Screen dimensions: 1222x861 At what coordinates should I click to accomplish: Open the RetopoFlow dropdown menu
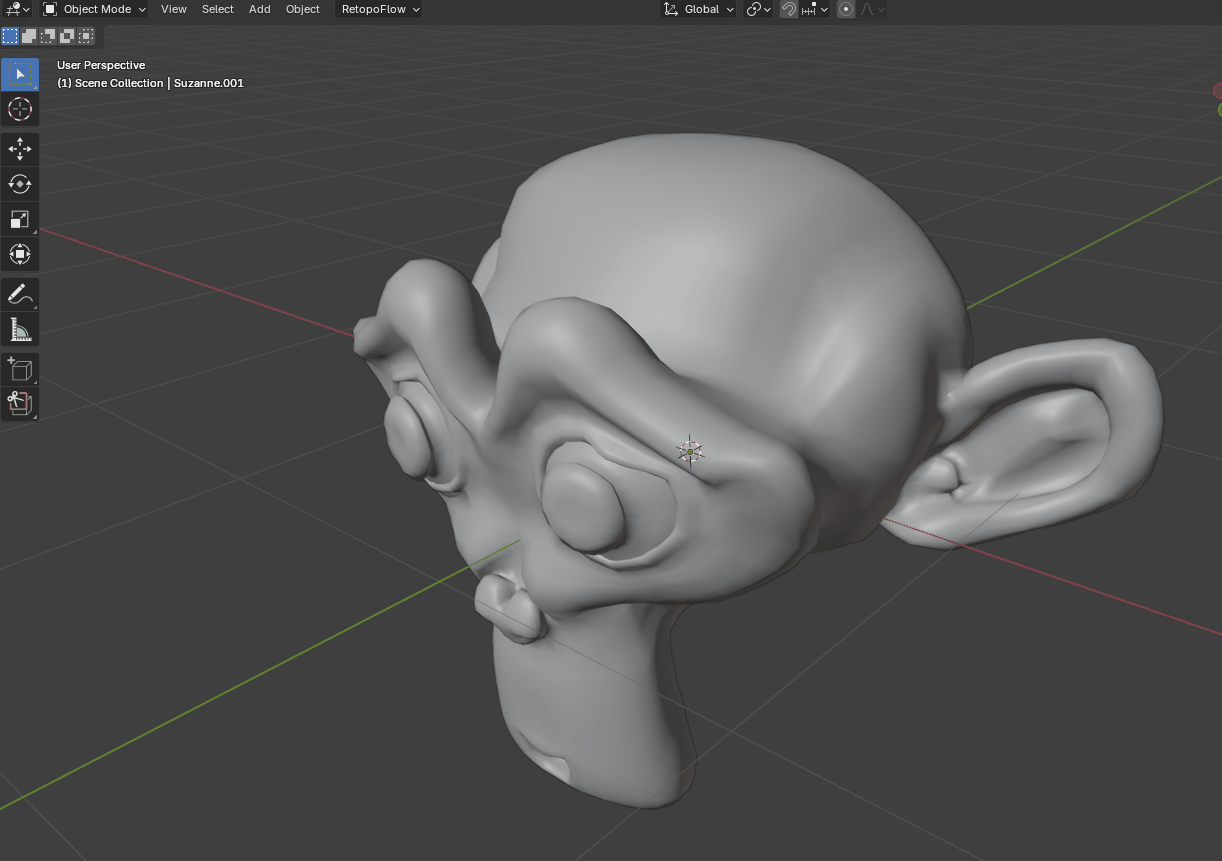(379, 9)
